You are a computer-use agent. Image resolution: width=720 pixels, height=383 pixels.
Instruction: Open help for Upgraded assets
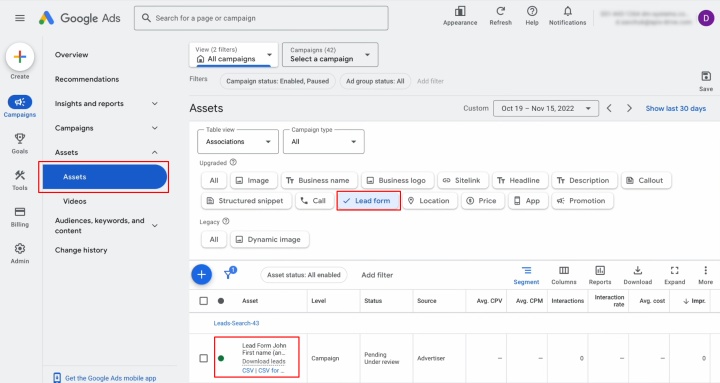(x=233, y=163)
